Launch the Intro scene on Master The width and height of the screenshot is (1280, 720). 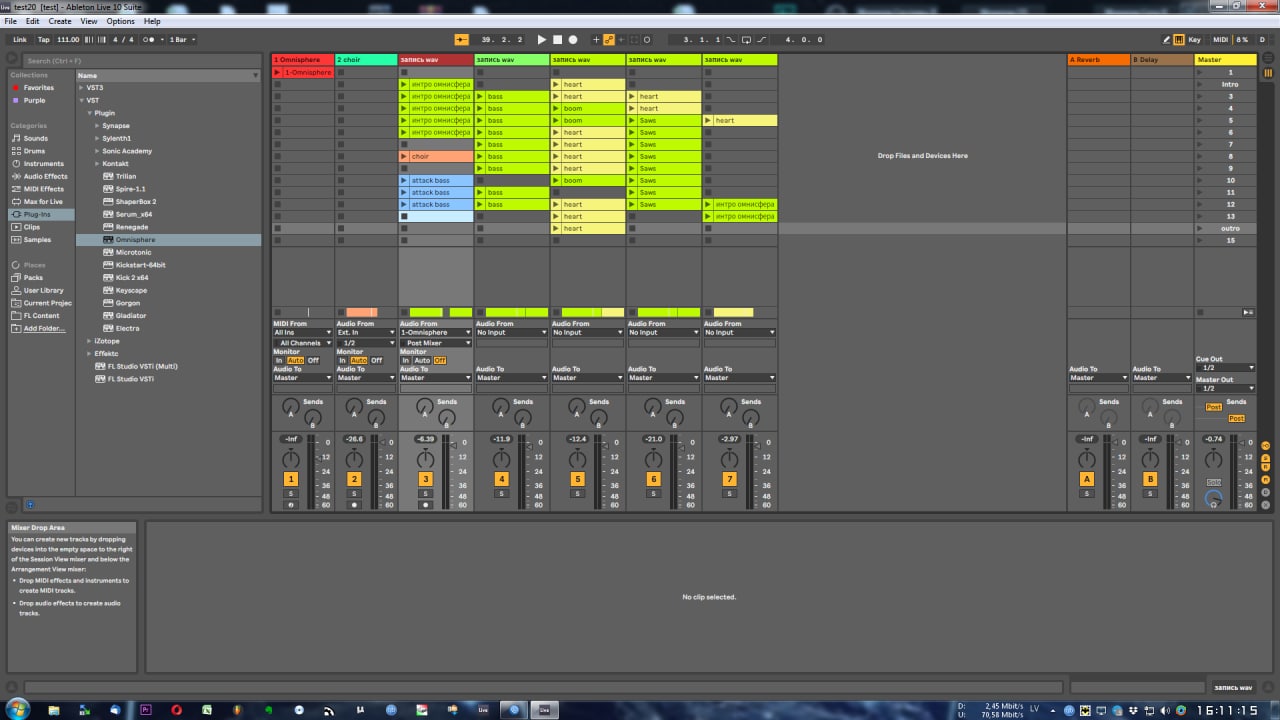coord(1200,84)
